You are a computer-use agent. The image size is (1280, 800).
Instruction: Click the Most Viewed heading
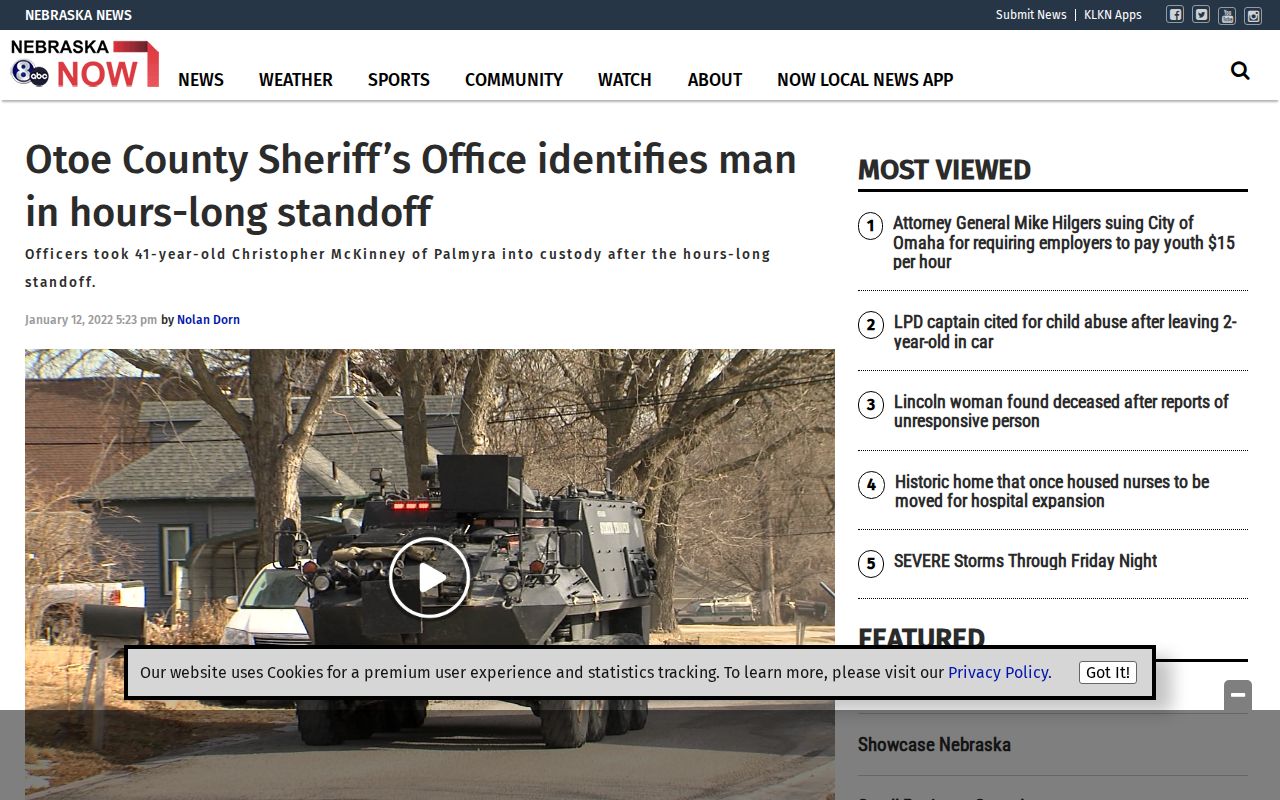pos(944,170)
